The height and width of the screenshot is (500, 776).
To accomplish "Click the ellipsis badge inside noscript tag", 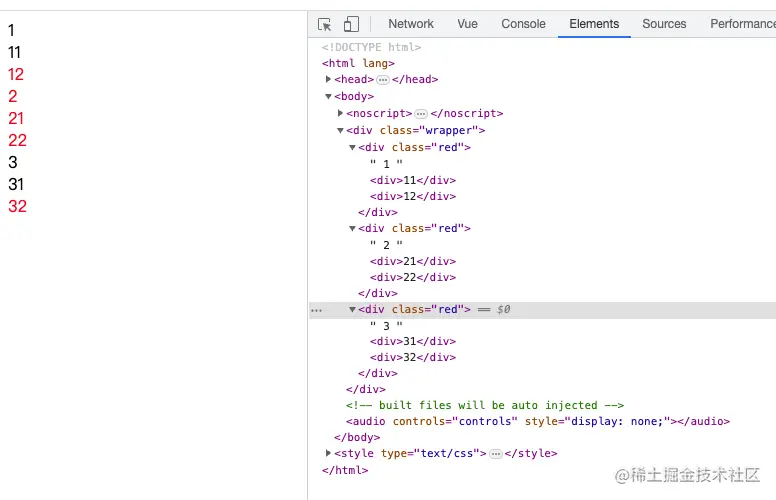I will pyautogui.click(x=421, y=114).
